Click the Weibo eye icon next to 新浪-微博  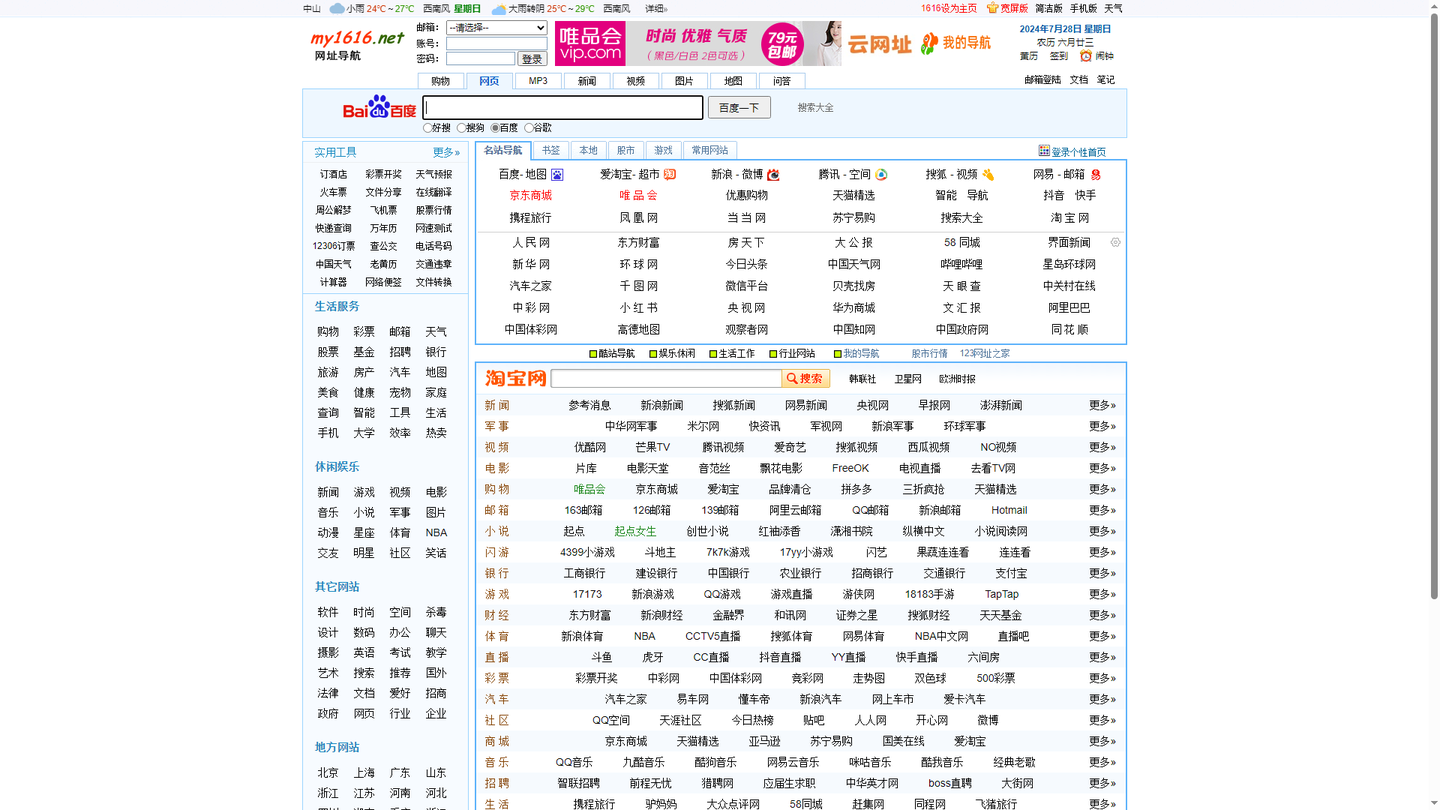click(773, 174)
